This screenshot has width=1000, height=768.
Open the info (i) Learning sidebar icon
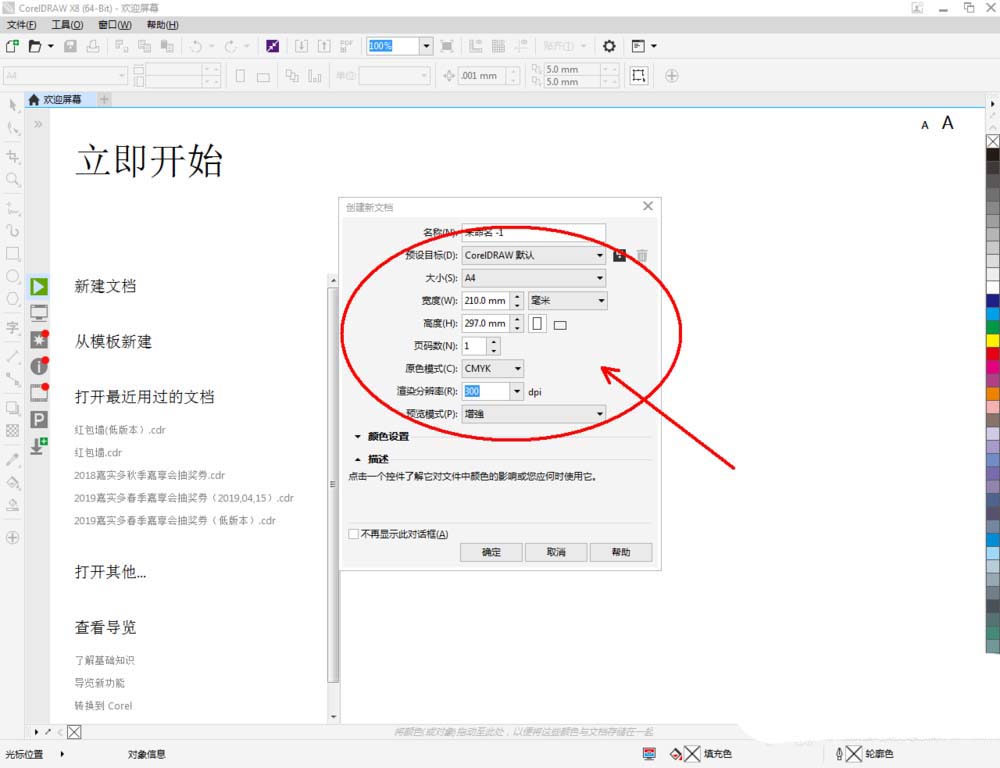tap(39, 366)
